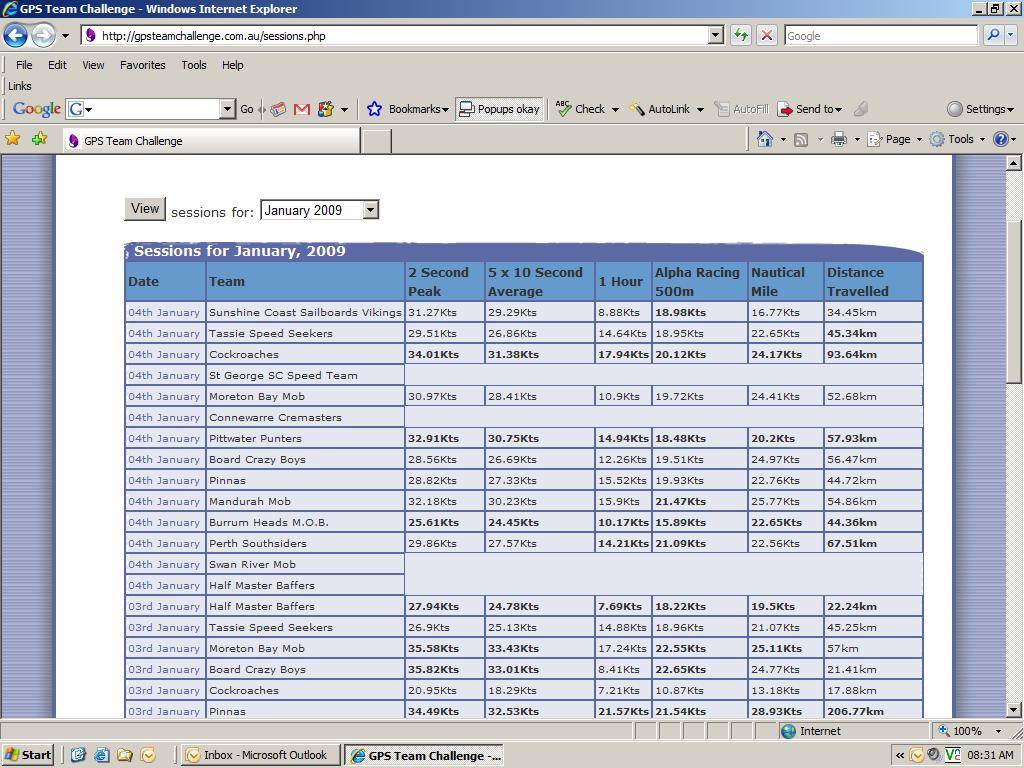1024x768 pixels.
Task: Click the Add to Favorites icon
Action: [39, 140]
